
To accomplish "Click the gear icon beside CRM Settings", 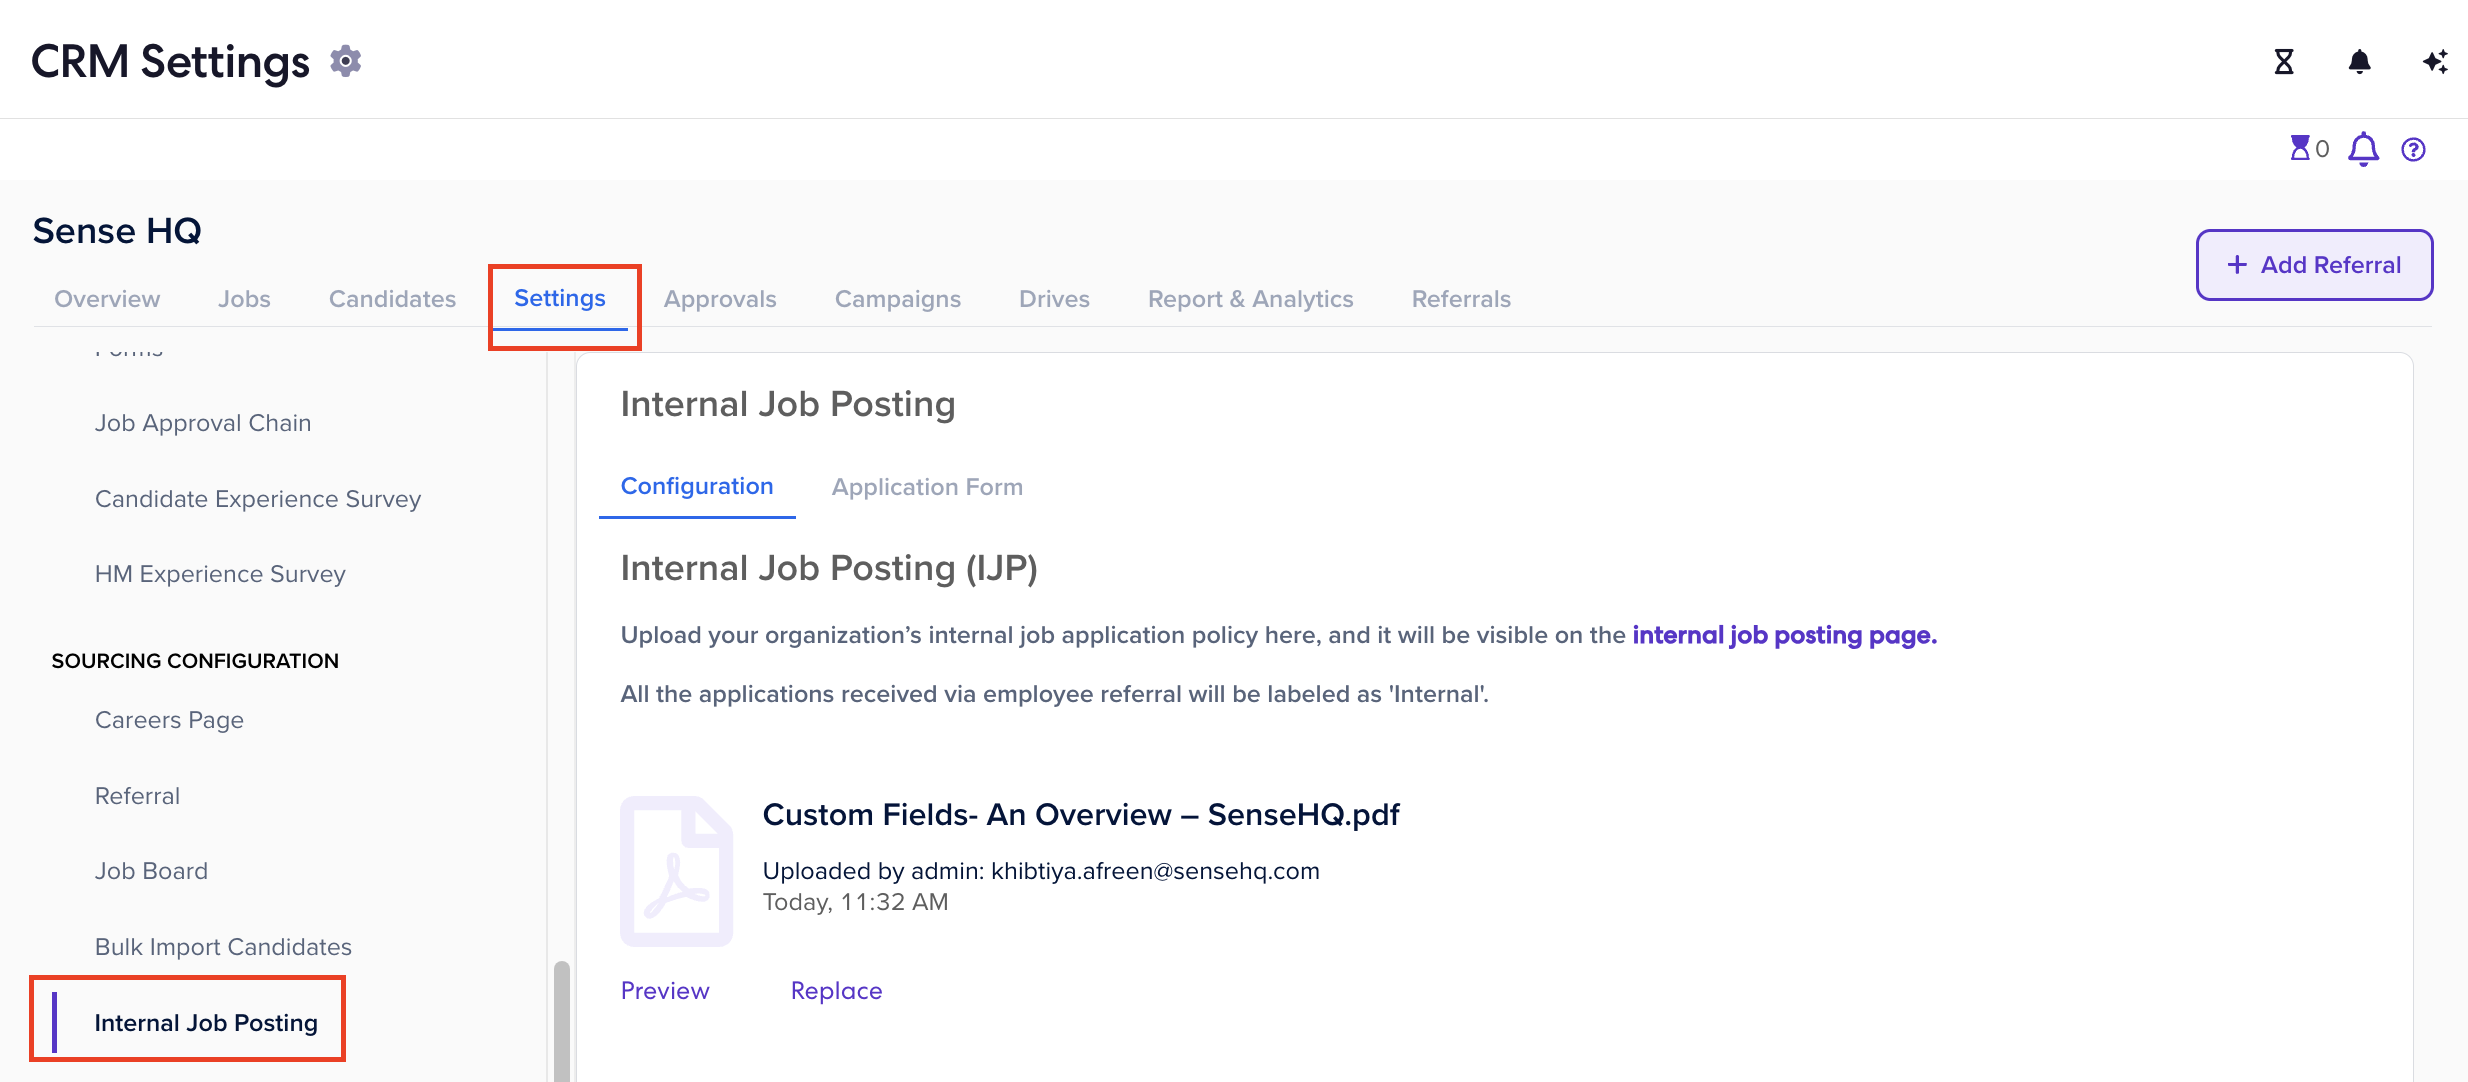I will pyautogui.click(x=346, y=61).
